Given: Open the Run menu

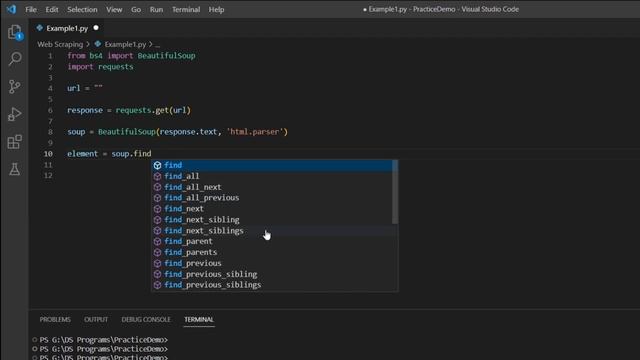Looking at the screenshot, I should [156, 9].
